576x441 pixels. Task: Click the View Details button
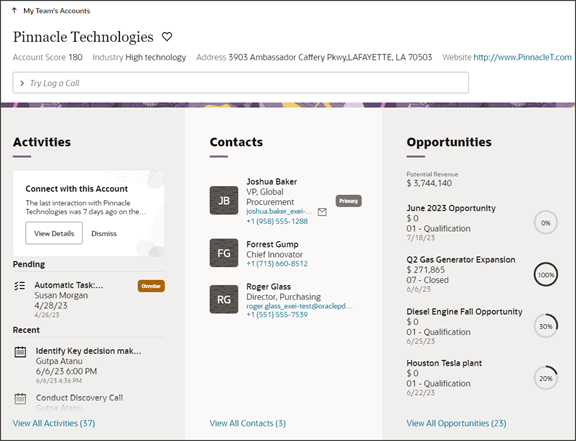(54, 233)
